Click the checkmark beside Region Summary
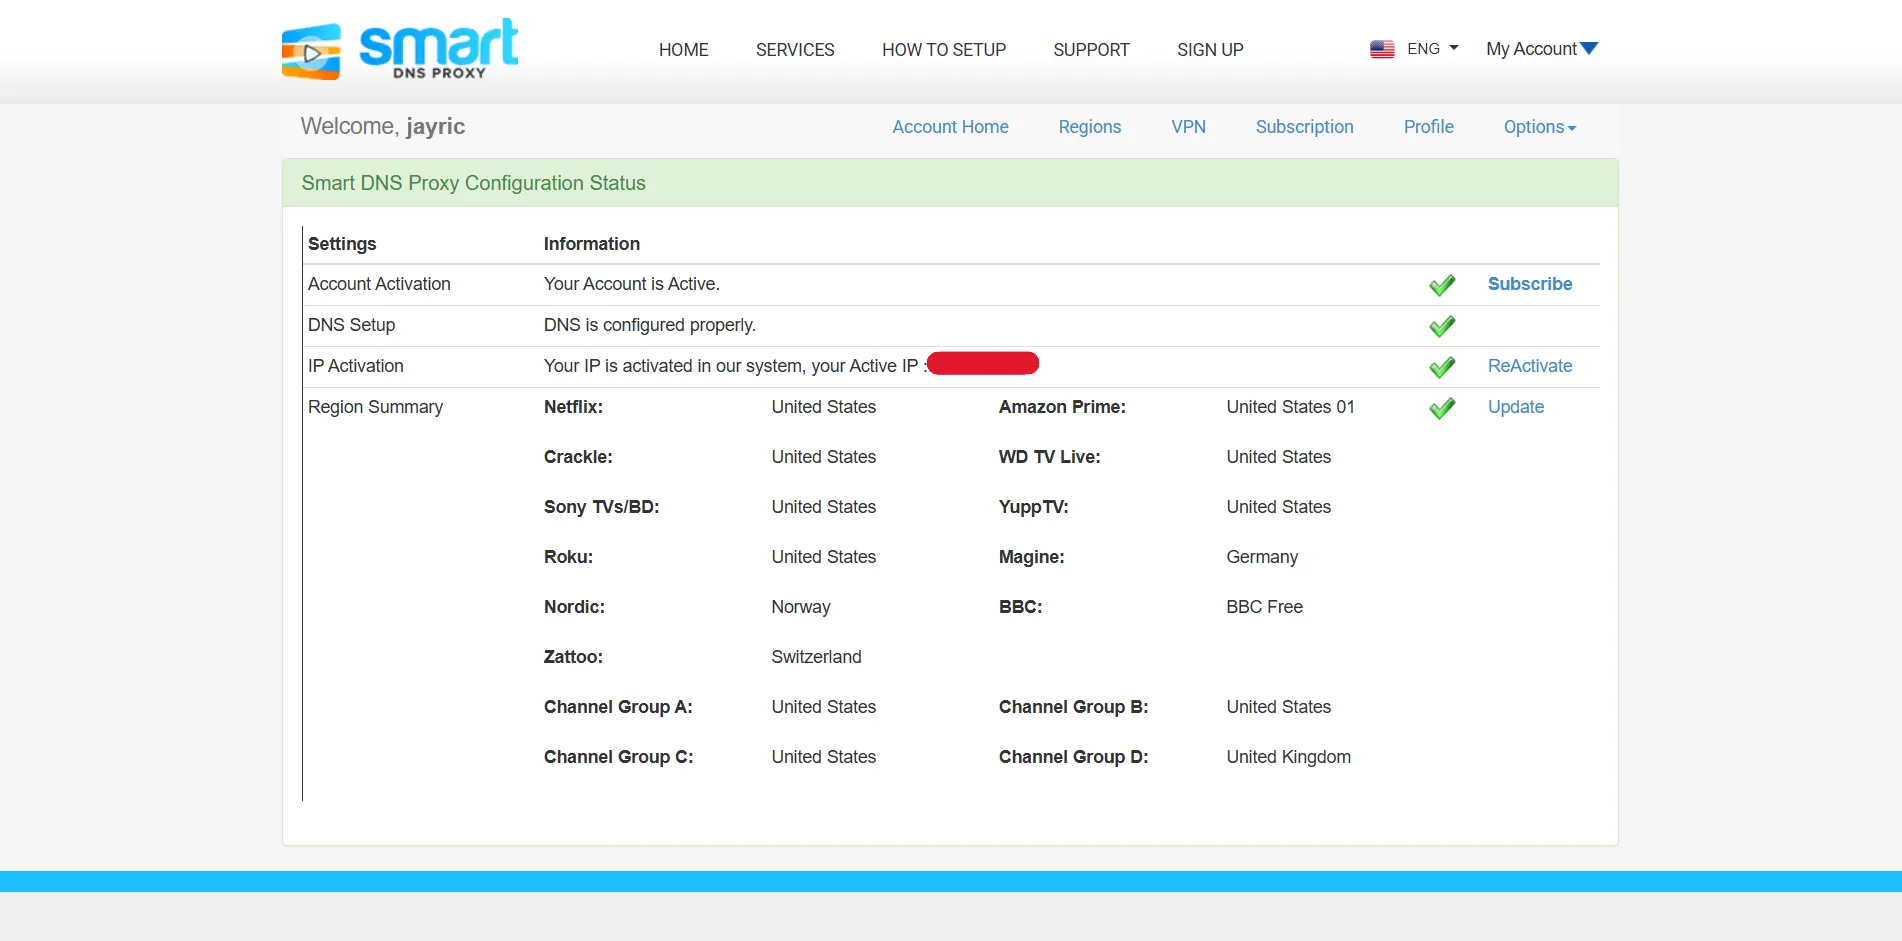The width and height of the screenshot is (1902, 941). 1441,408
